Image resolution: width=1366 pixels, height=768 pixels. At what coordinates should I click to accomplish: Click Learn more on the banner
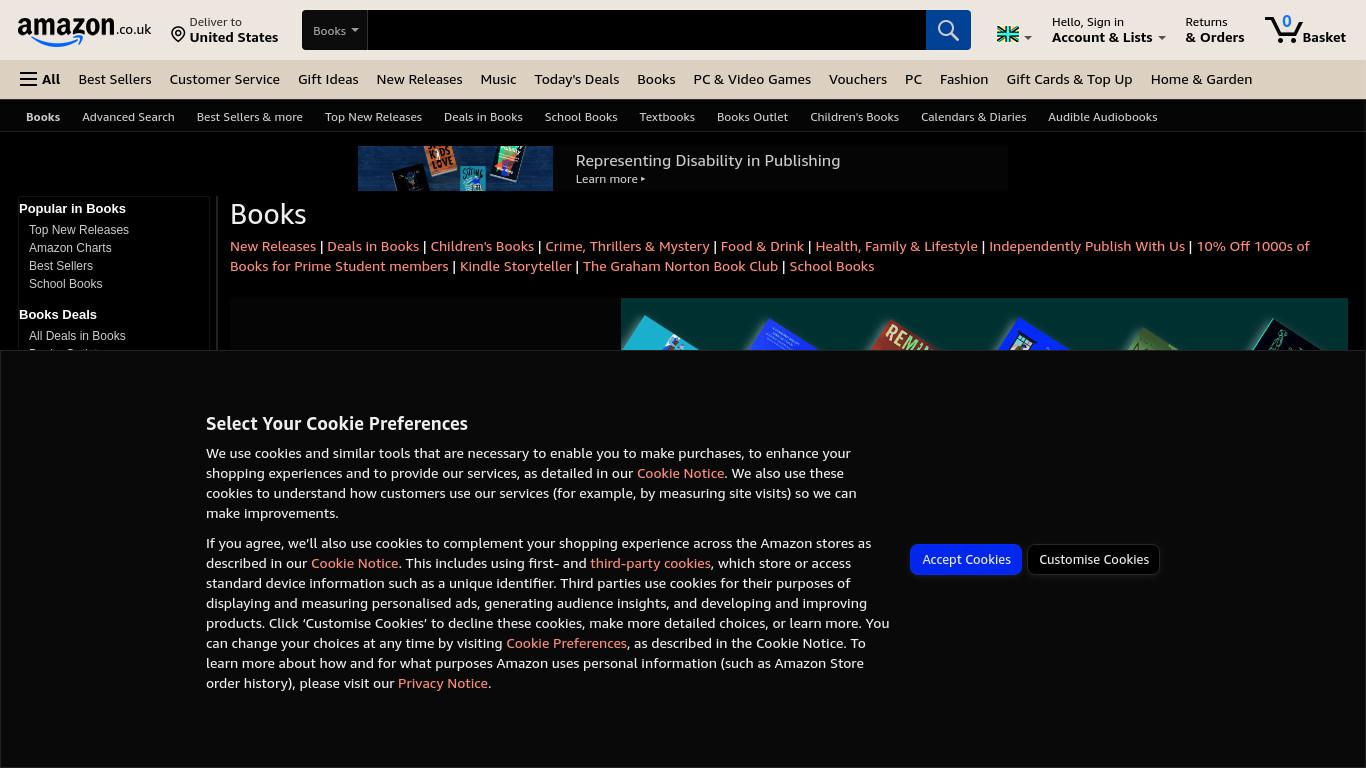pos(610,179)
